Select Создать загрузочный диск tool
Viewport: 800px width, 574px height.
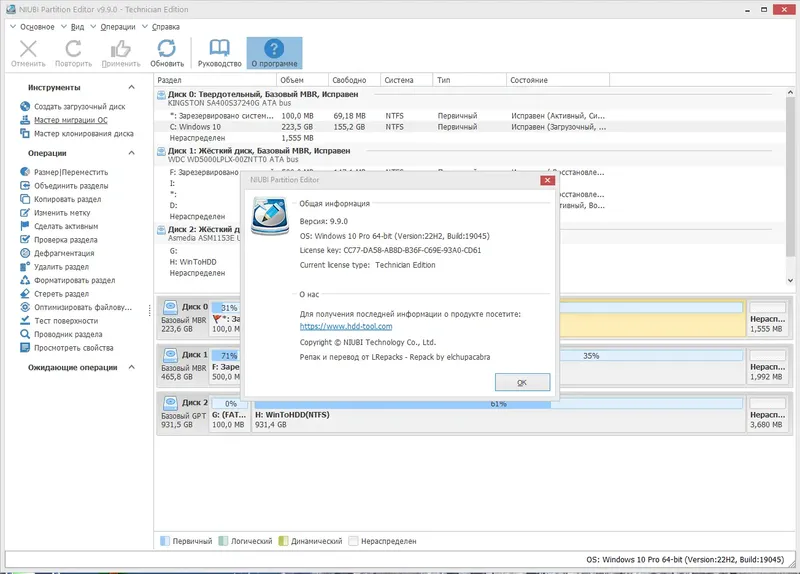coord(73,107)
